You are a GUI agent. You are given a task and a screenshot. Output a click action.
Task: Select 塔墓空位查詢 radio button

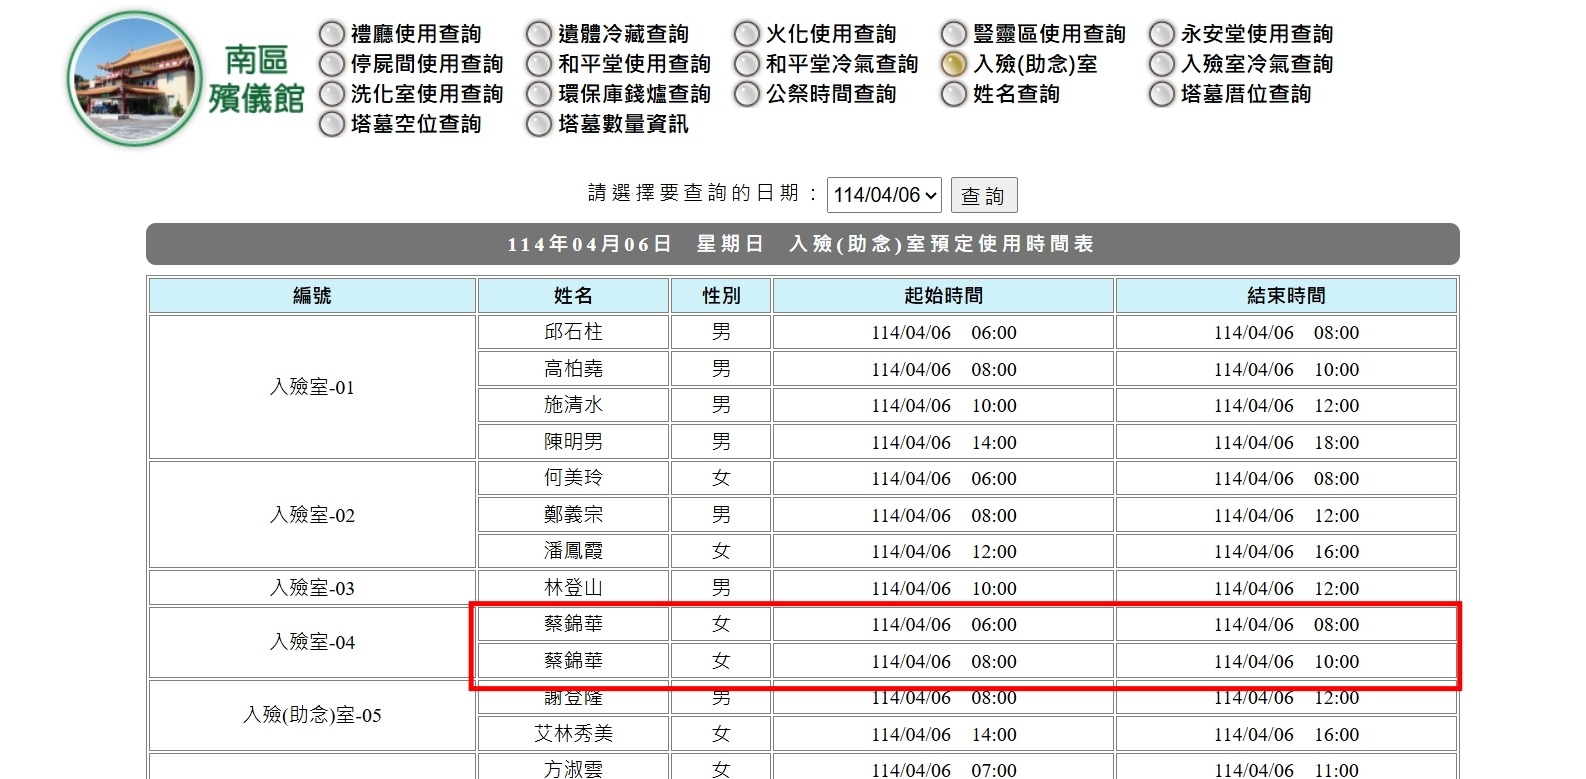[x=332, y=124]
